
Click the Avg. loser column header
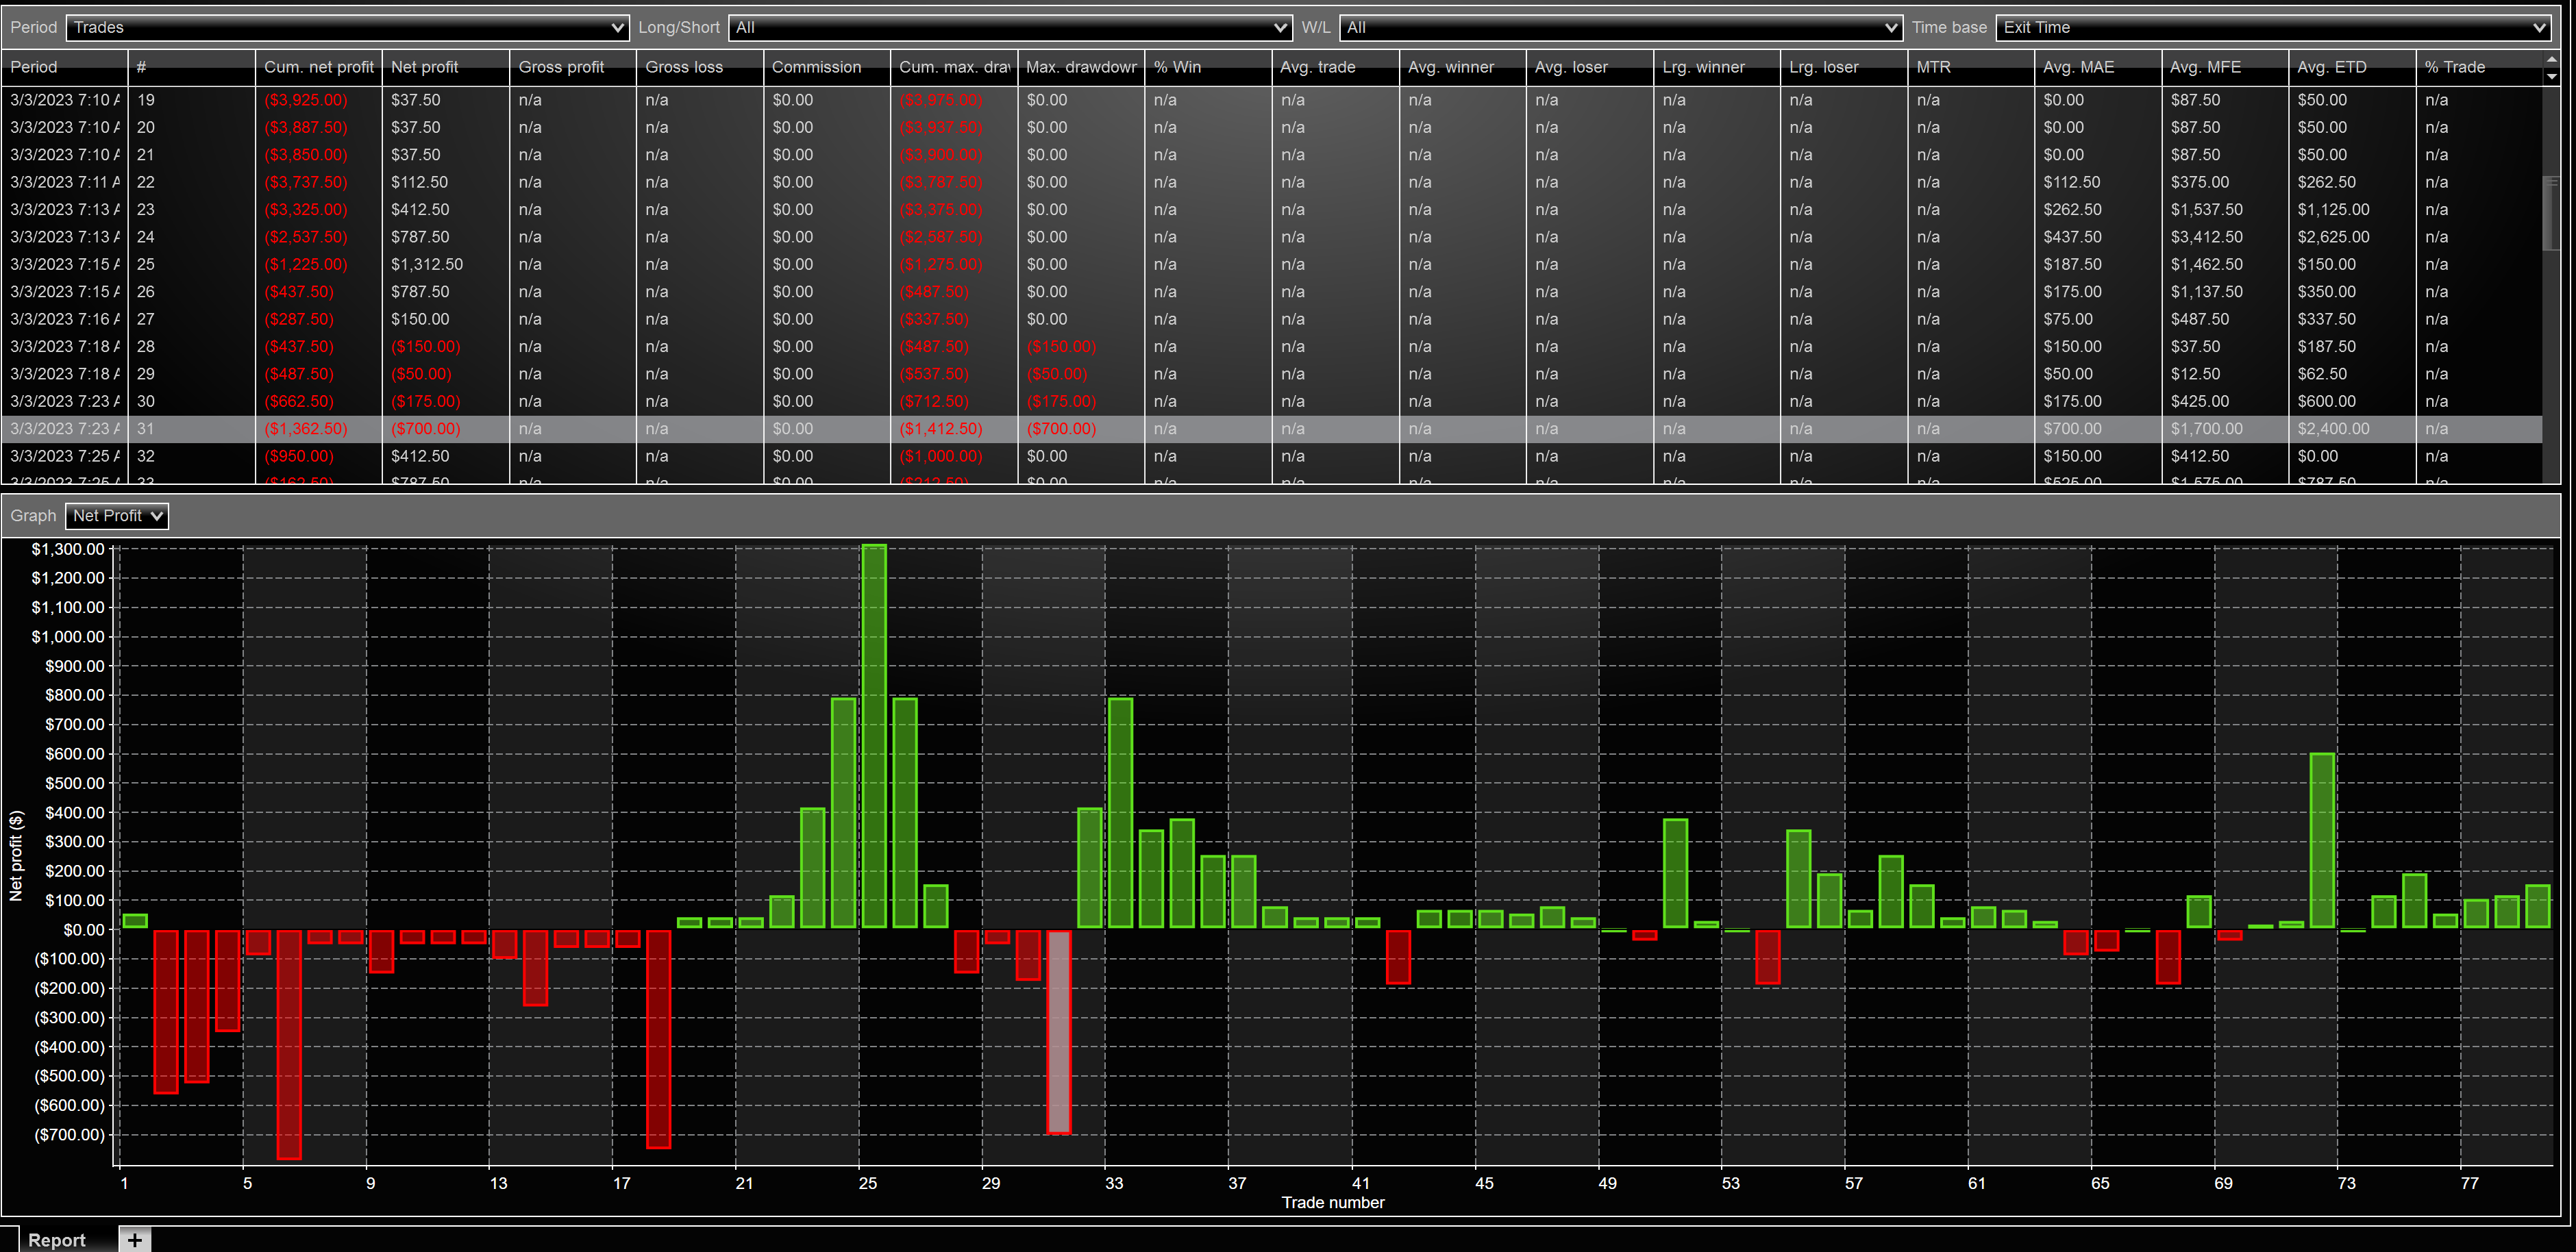point(1589,67)
